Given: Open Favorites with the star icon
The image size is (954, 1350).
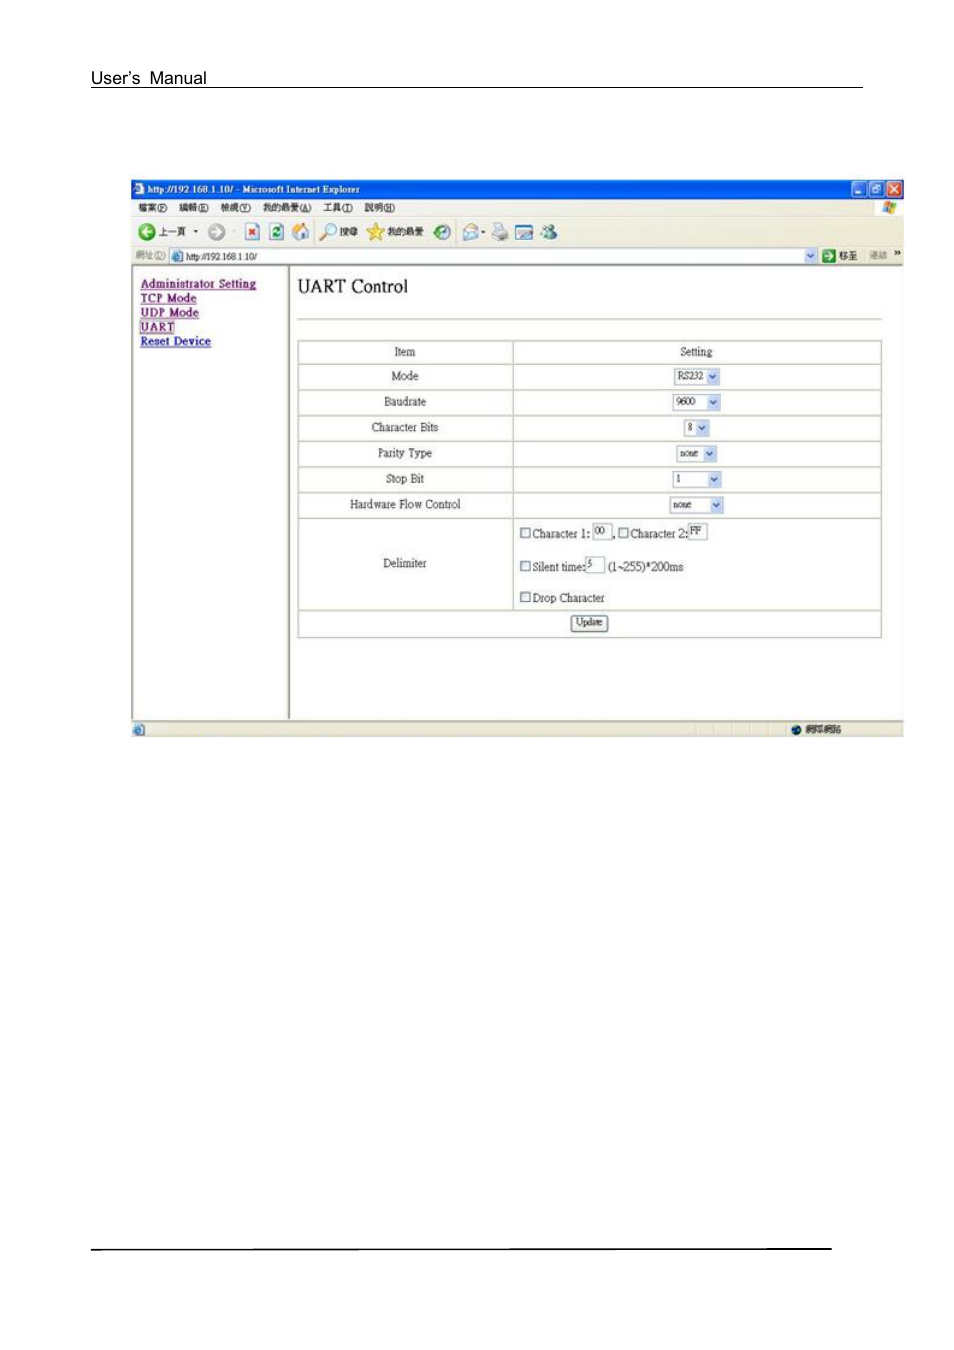Looking at the screenshot, I should point(375,232).
